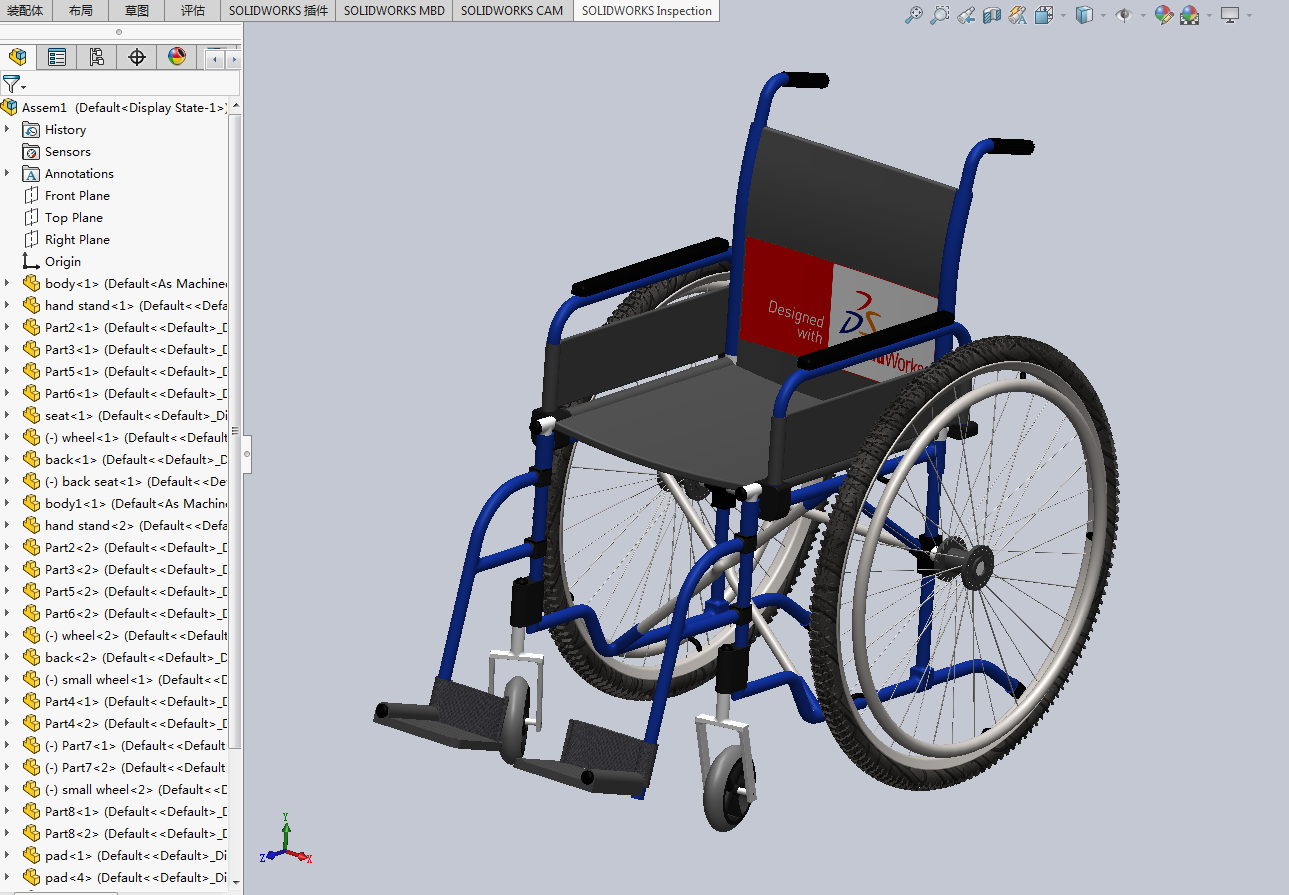
Task: Click the left arrow beside manager tabs
Action: (x=214, y=60)
